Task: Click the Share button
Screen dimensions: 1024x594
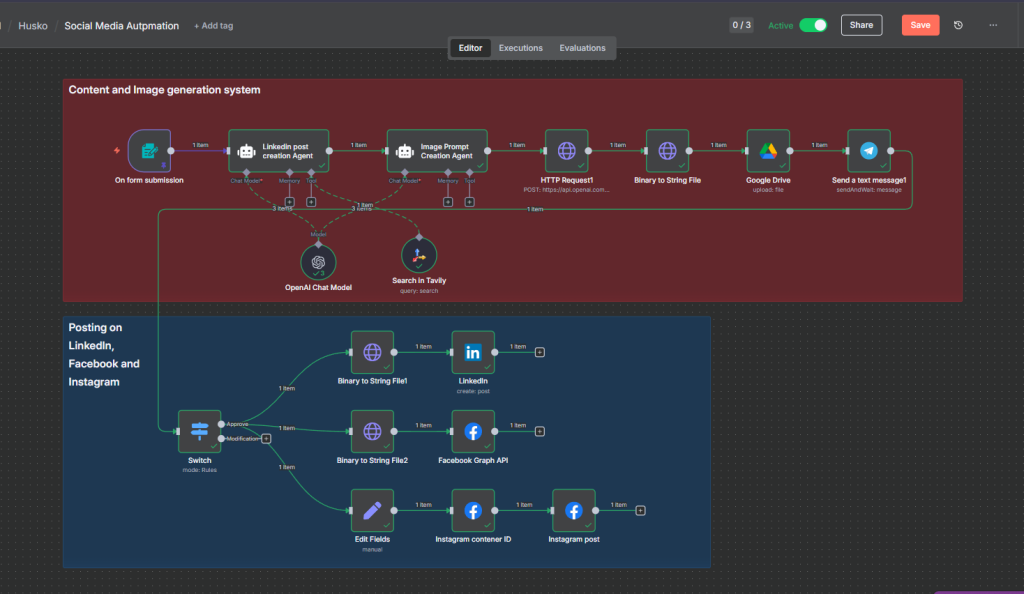Action: [861, 25]
